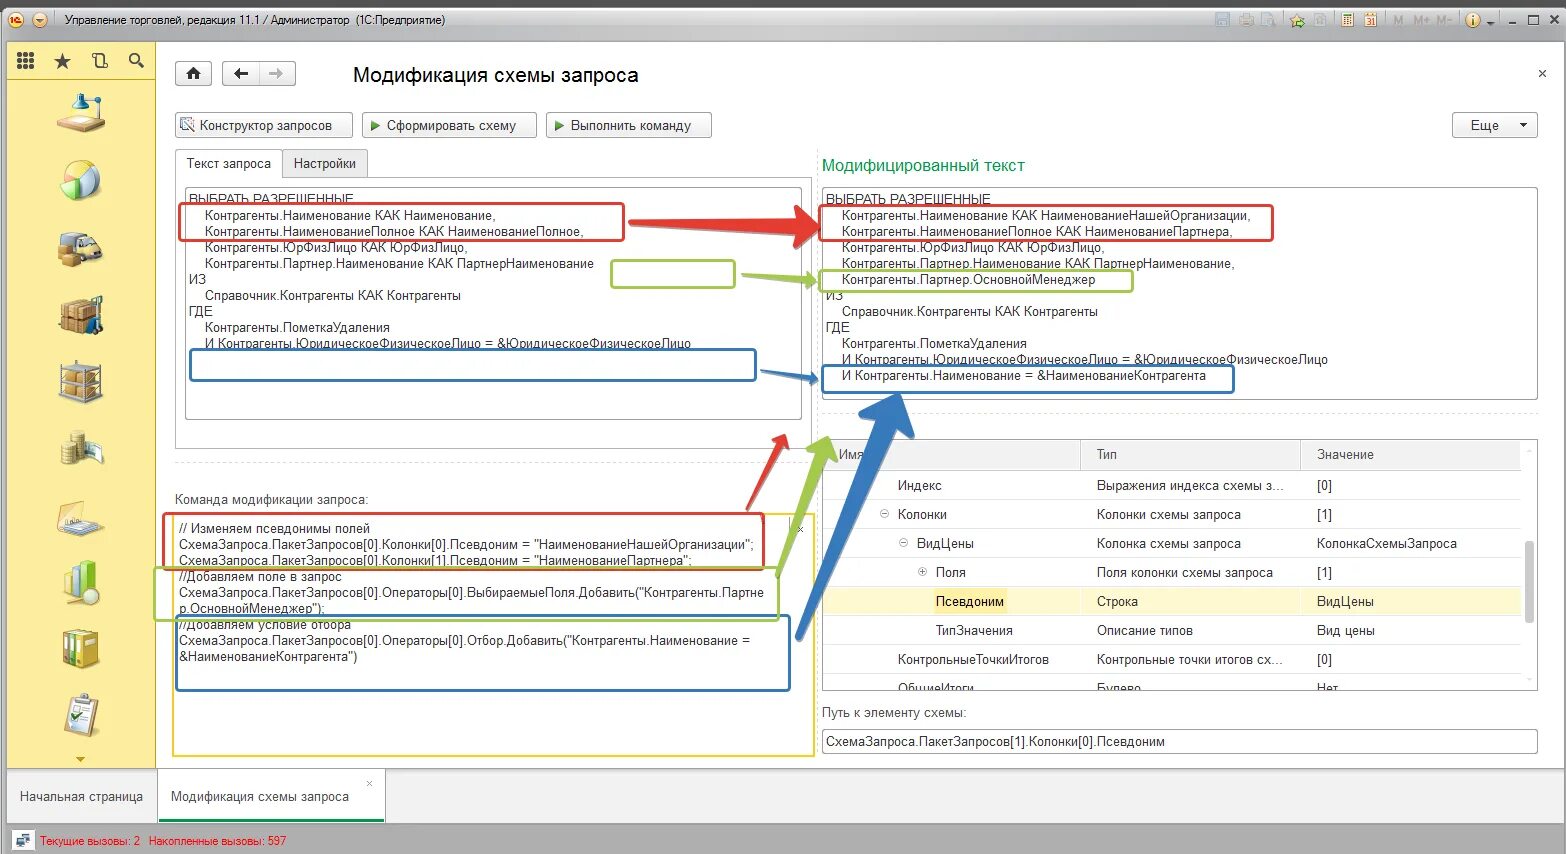
Task: Open the document folder section in sidebar
Action: (81, 517)
